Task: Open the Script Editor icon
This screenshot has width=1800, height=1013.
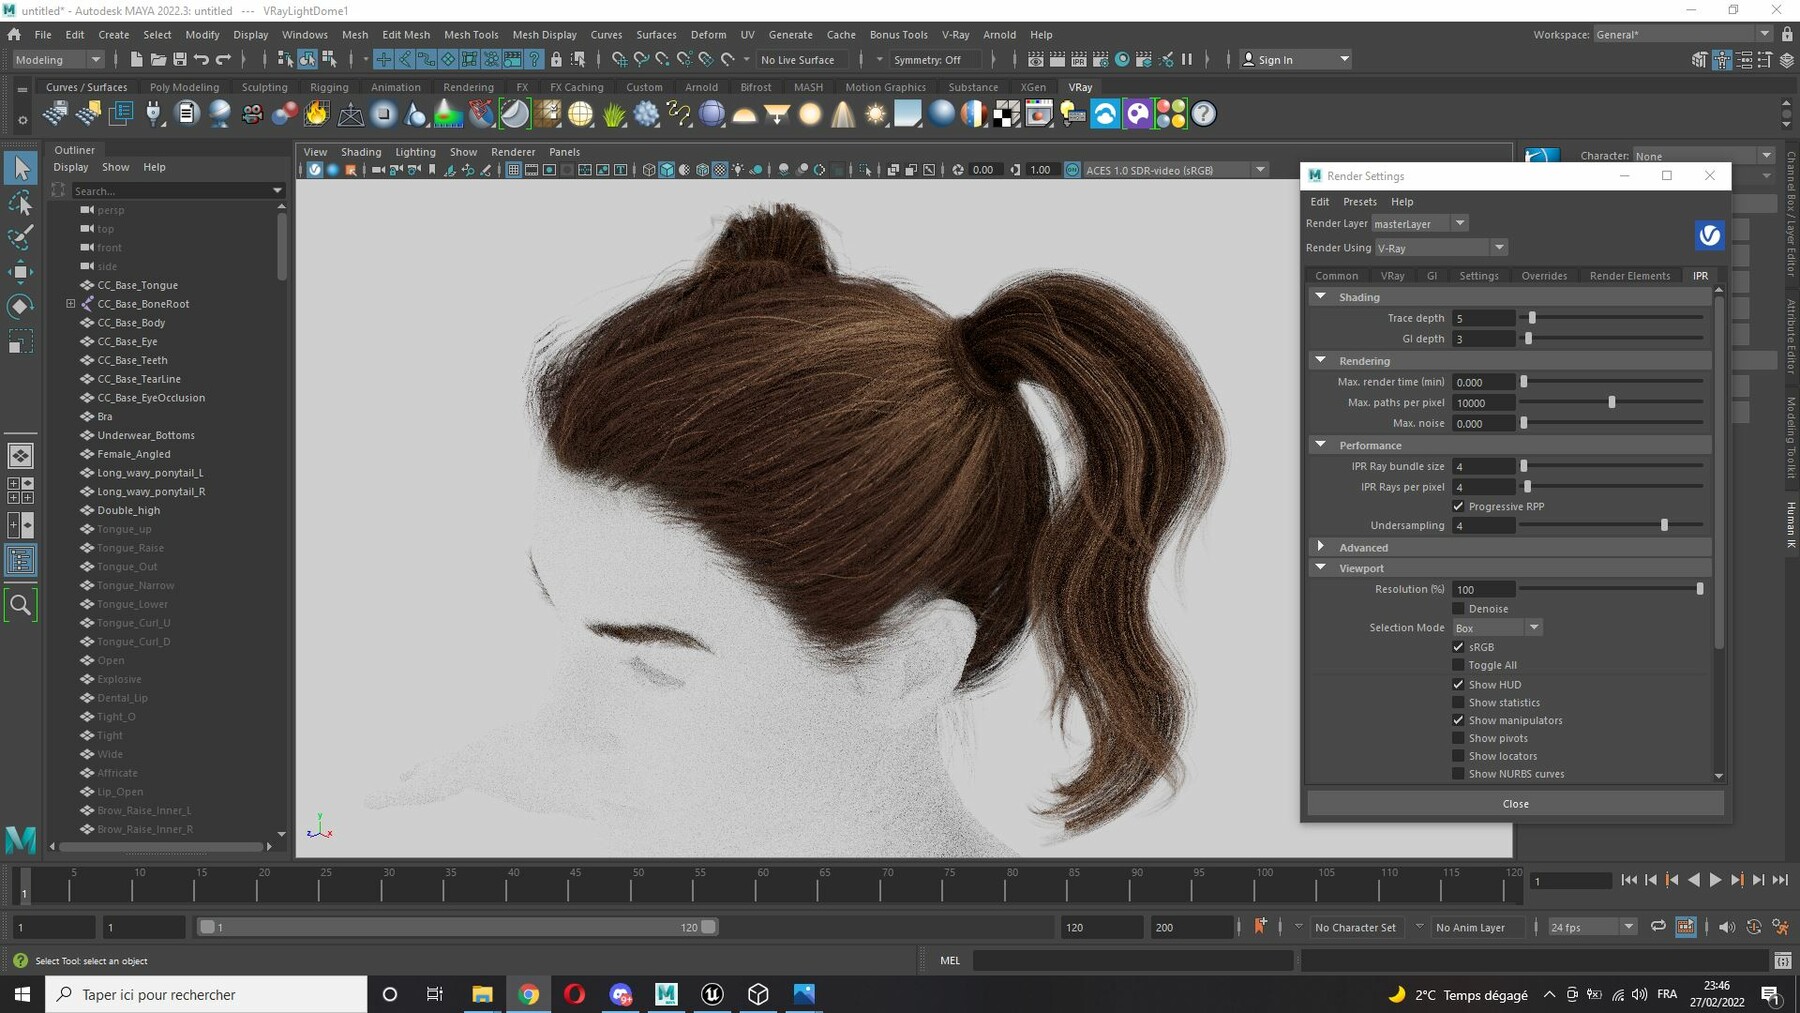Action: pyautogui.click(x=1782, y=960)
